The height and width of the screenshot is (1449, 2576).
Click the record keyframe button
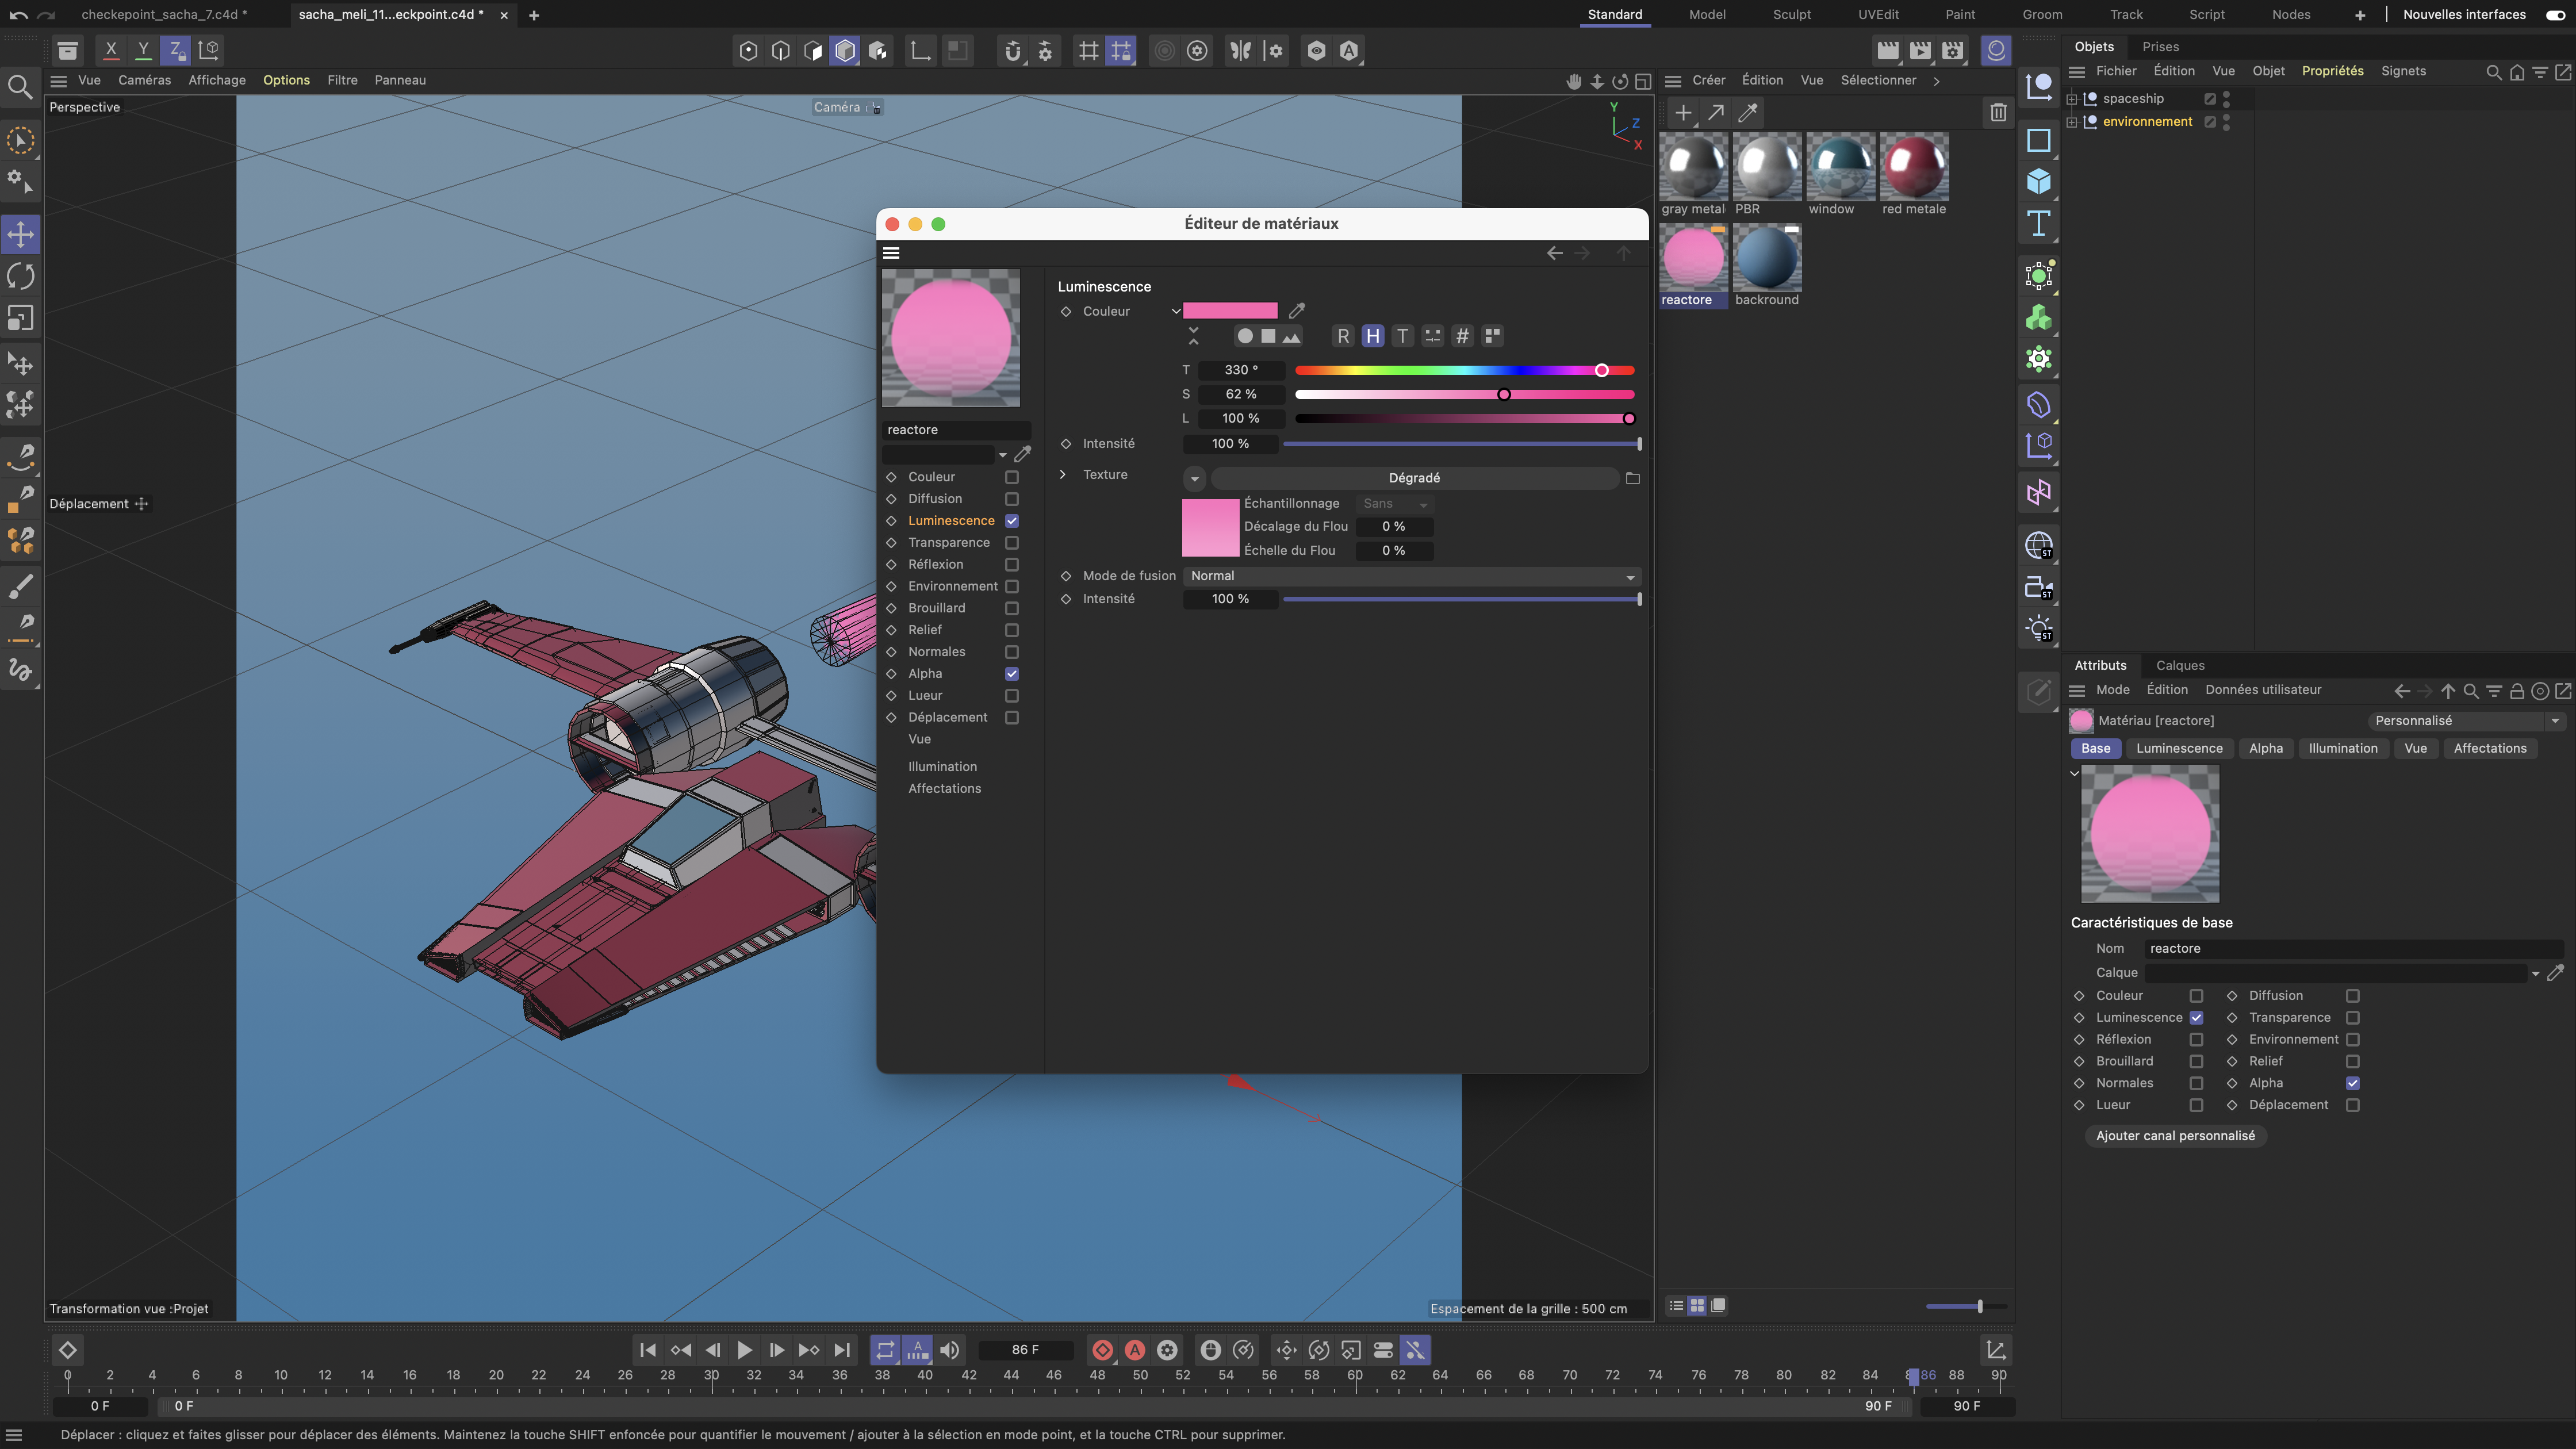point(1102,1350)
